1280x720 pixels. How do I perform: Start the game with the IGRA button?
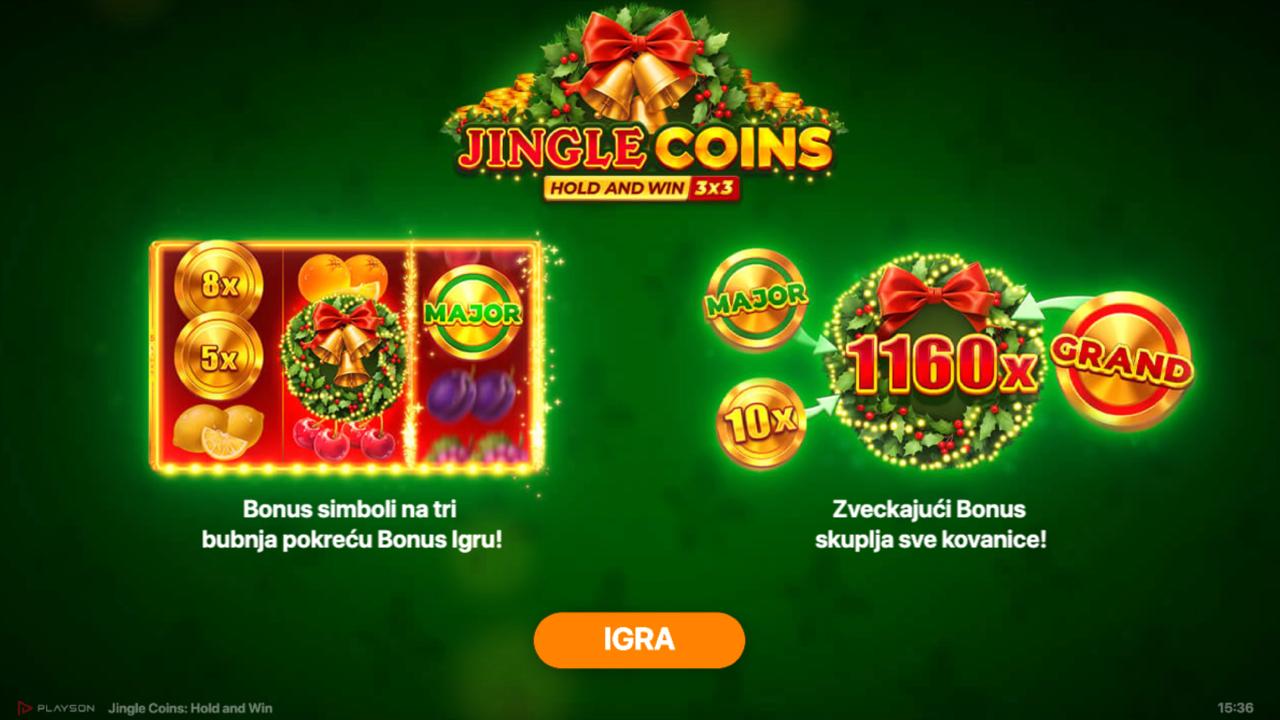(x=639, y=640)
